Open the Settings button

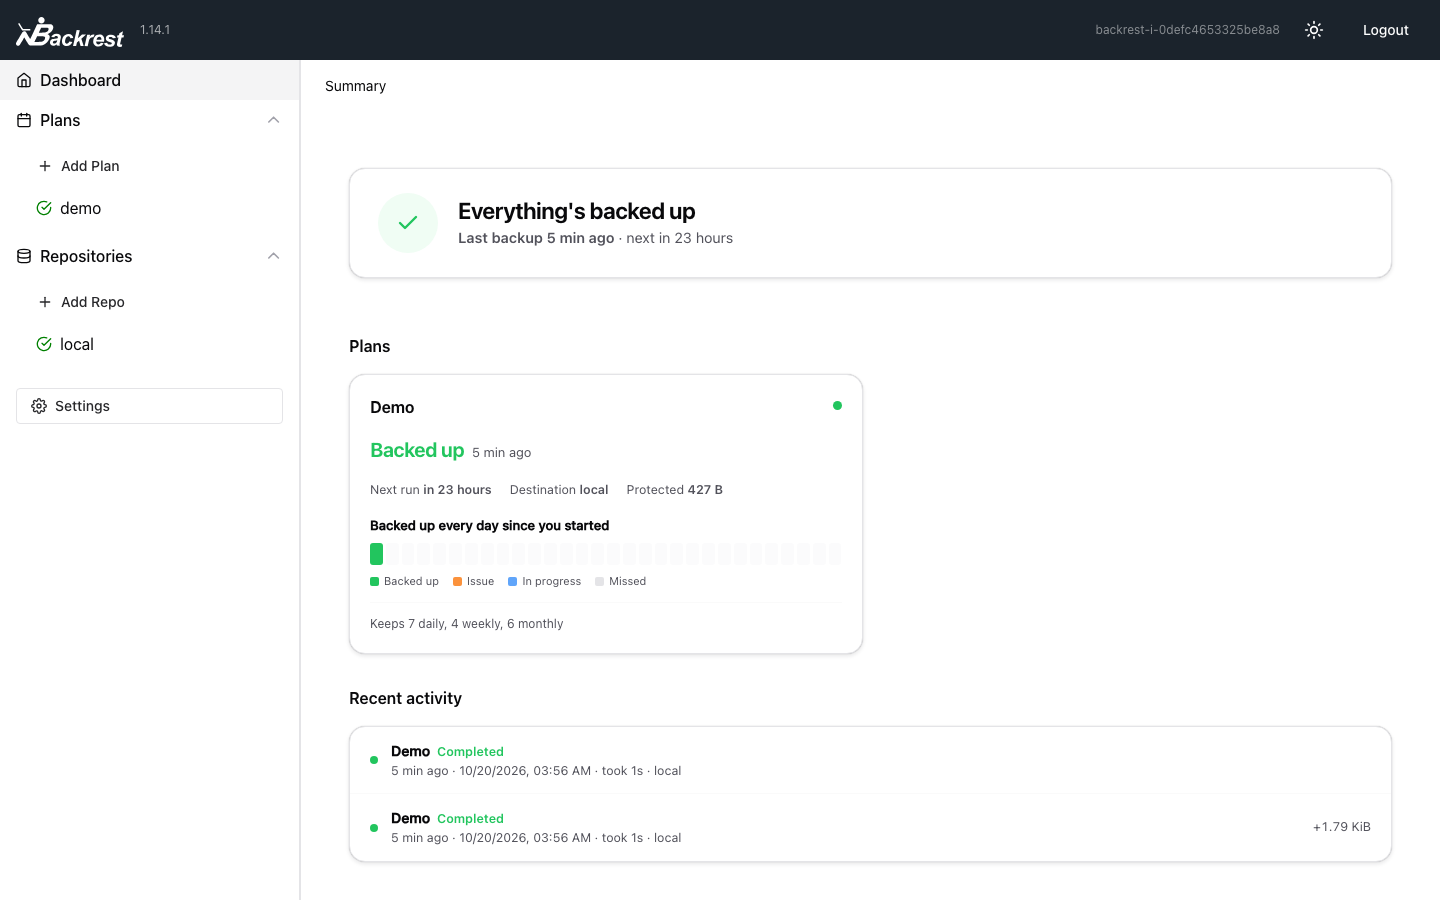point(149,406)
